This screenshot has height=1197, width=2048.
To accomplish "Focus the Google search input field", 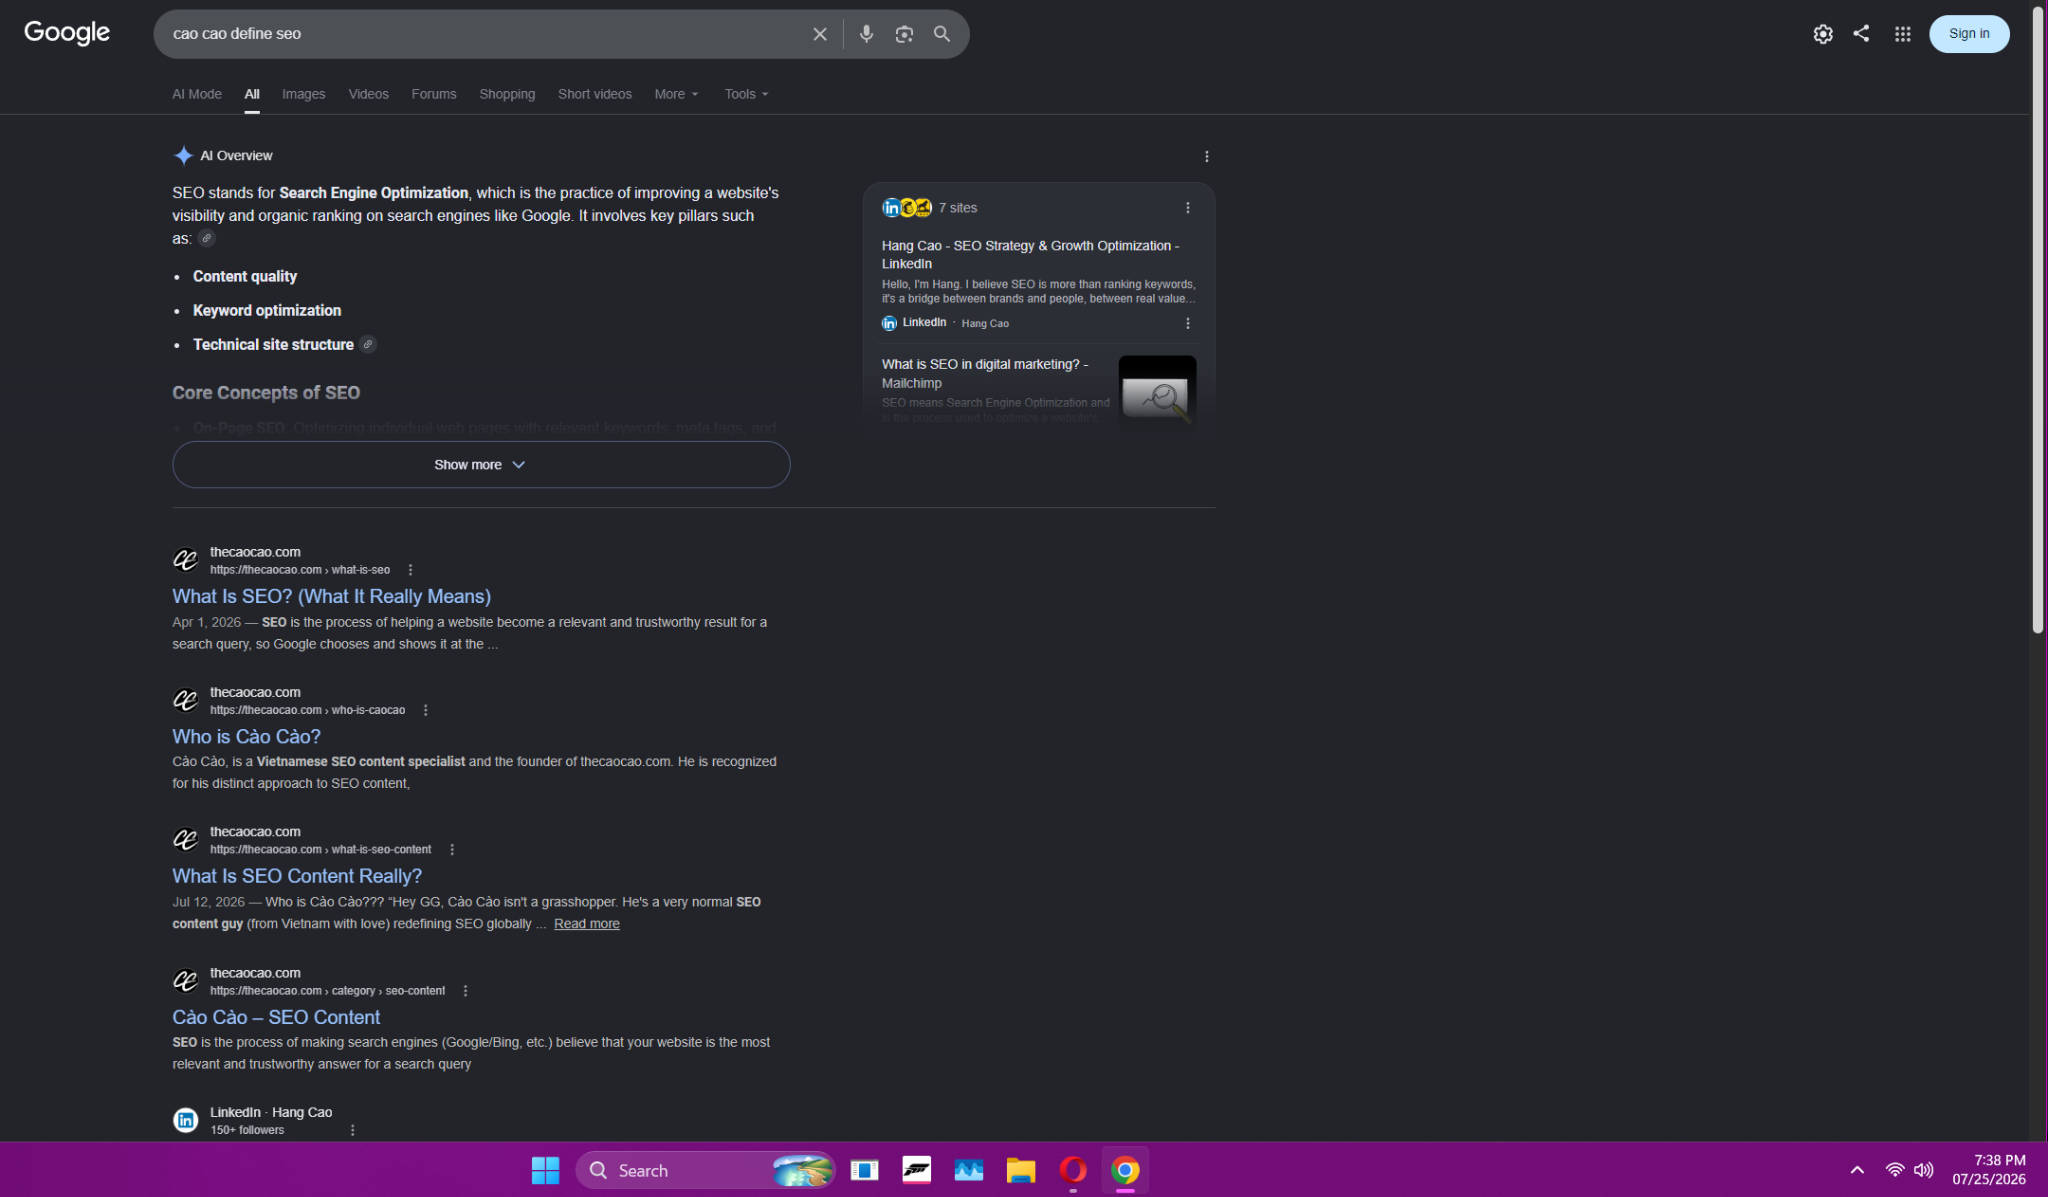I will point(485,34).
